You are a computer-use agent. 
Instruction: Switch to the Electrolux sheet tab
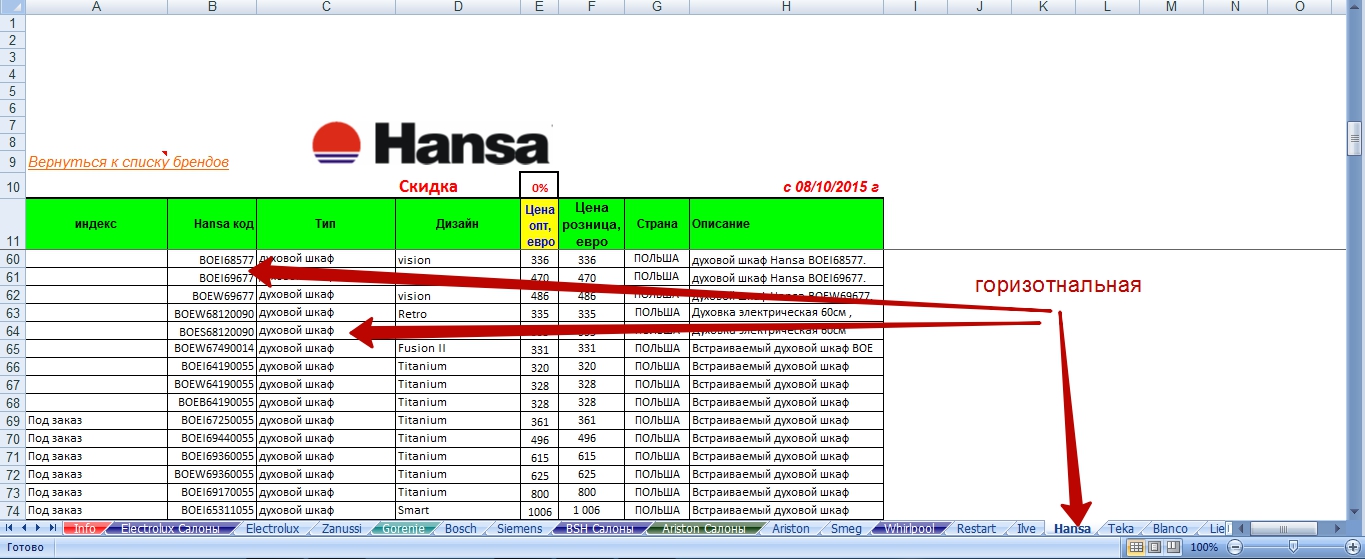272,528
